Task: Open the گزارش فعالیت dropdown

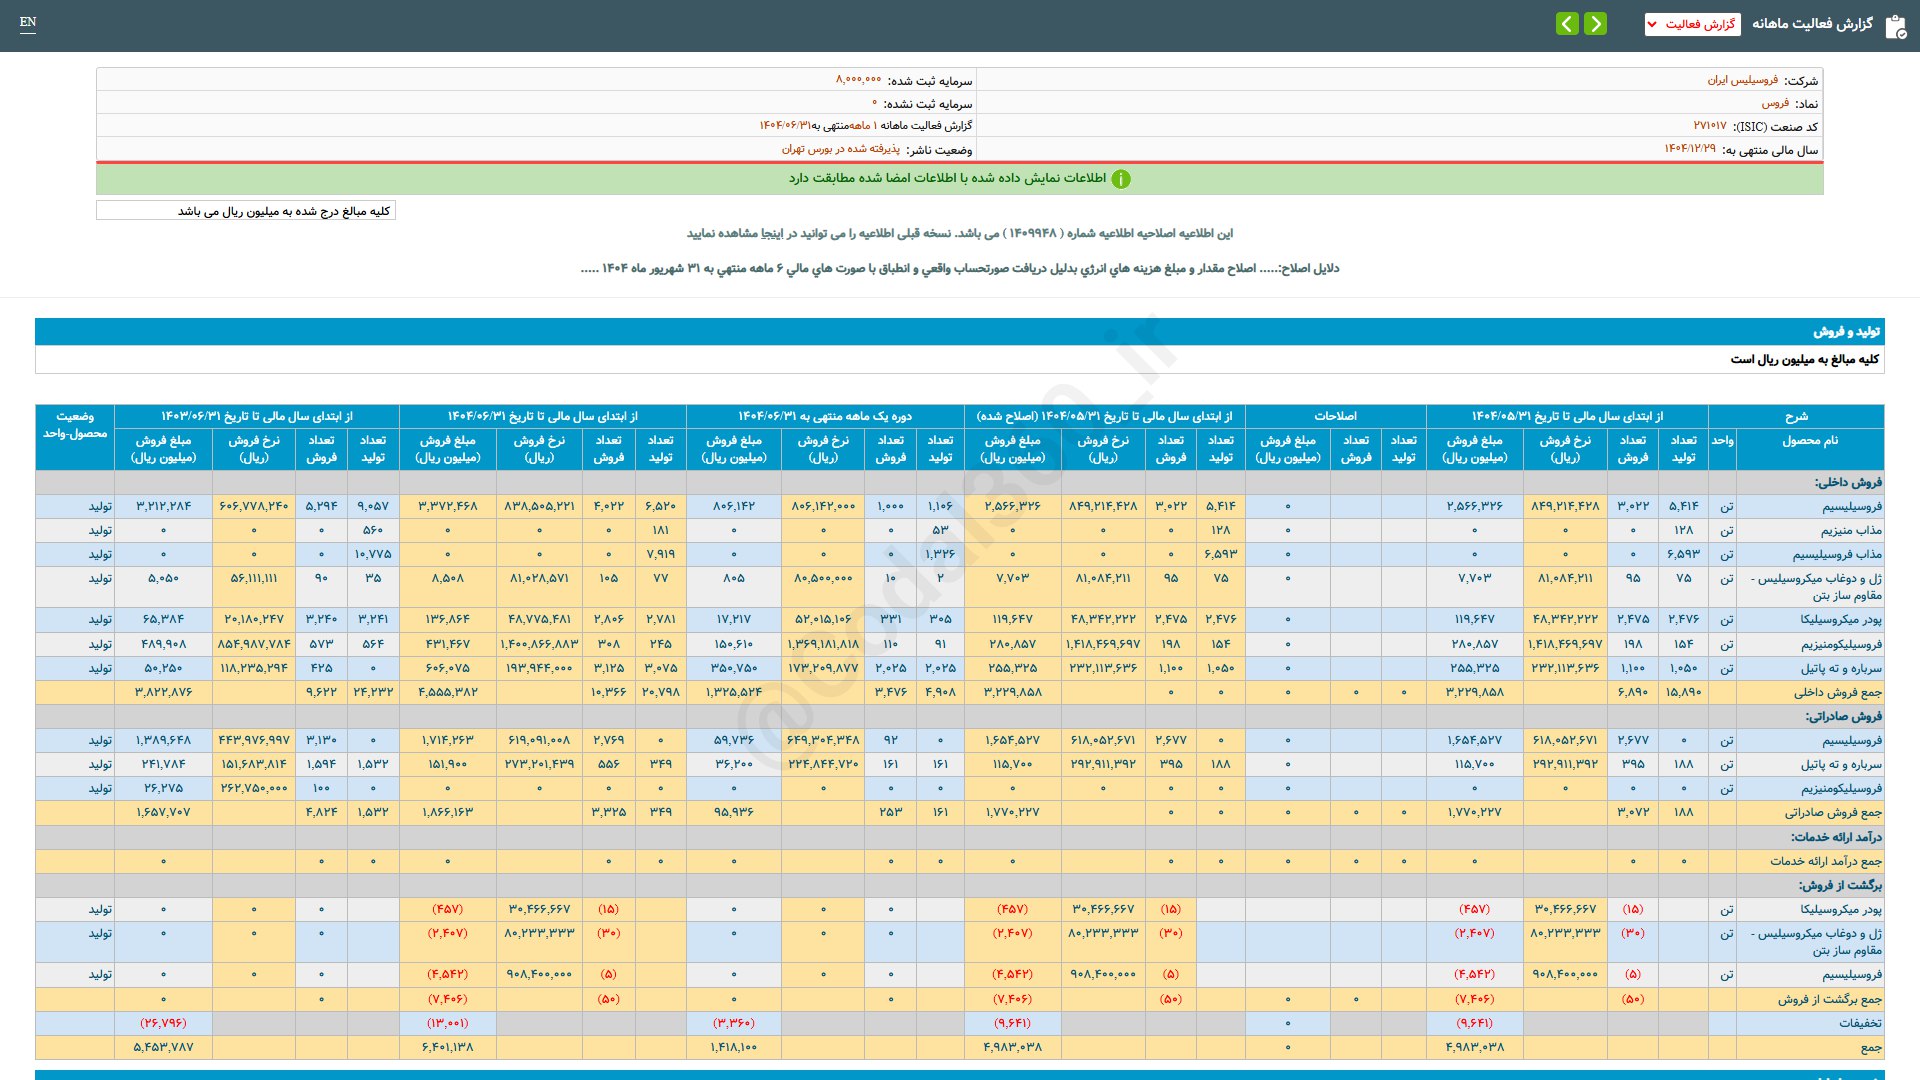Action: 1692,24
